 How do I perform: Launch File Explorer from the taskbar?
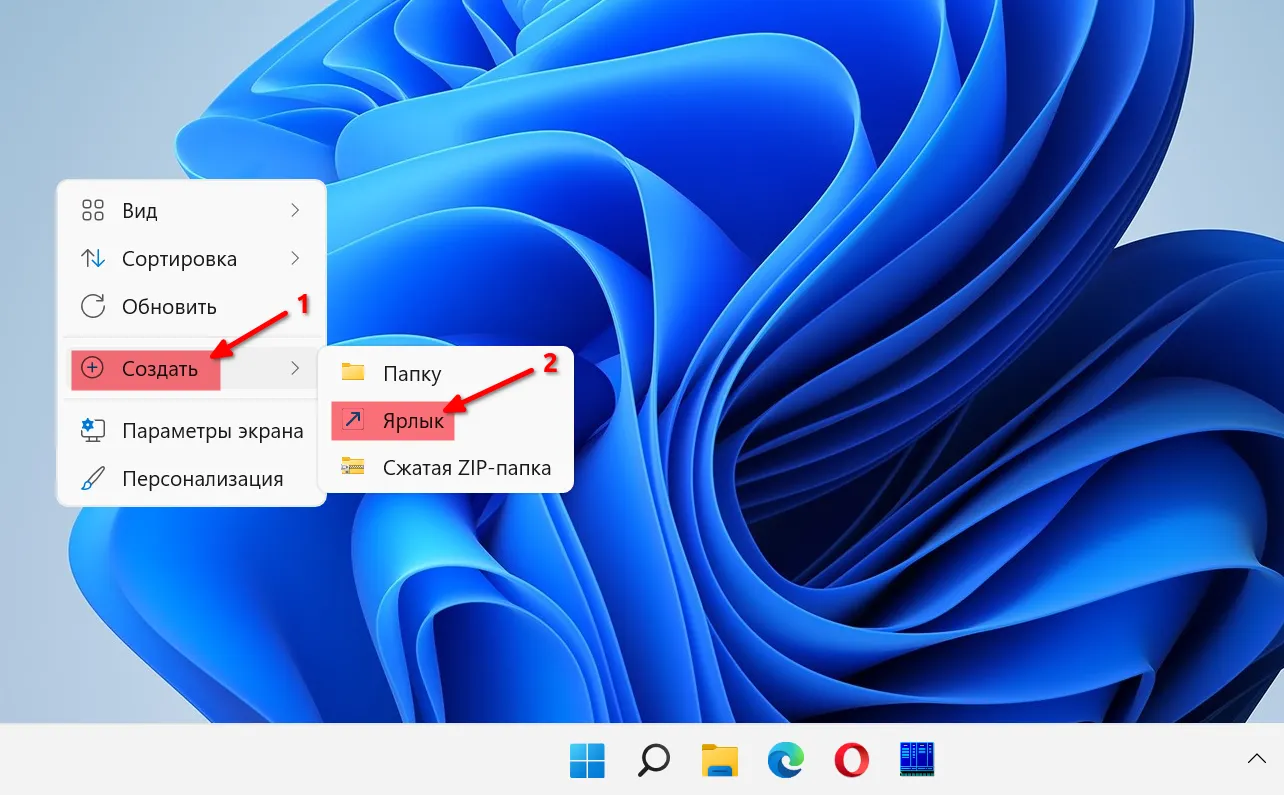coord(719,761)
